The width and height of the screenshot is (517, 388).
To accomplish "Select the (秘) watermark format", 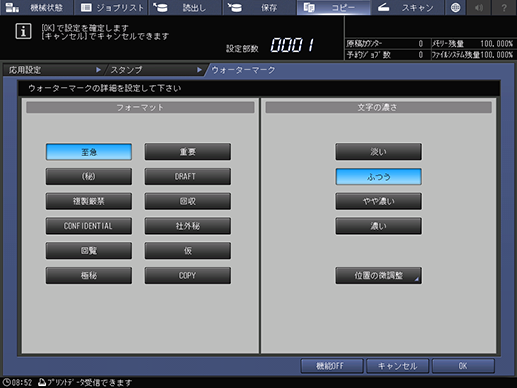I will (x=89, y=177).
